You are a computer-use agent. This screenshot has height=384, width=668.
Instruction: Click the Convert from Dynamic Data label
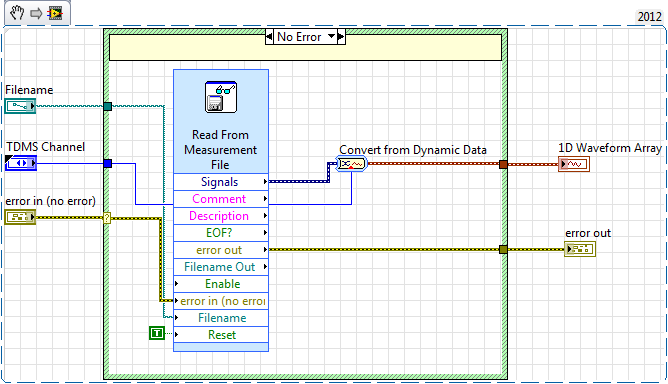click(413, 150)
